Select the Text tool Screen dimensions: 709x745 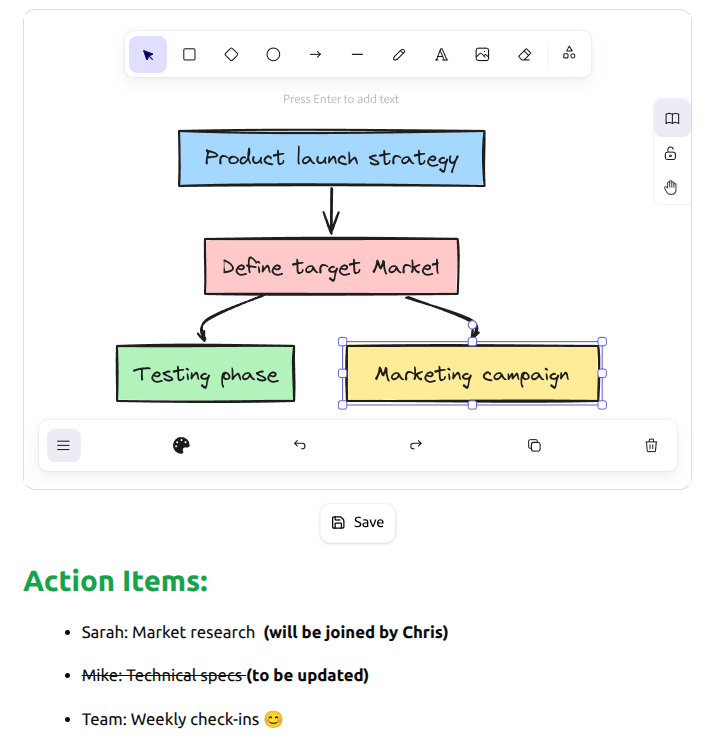point(441,55)
